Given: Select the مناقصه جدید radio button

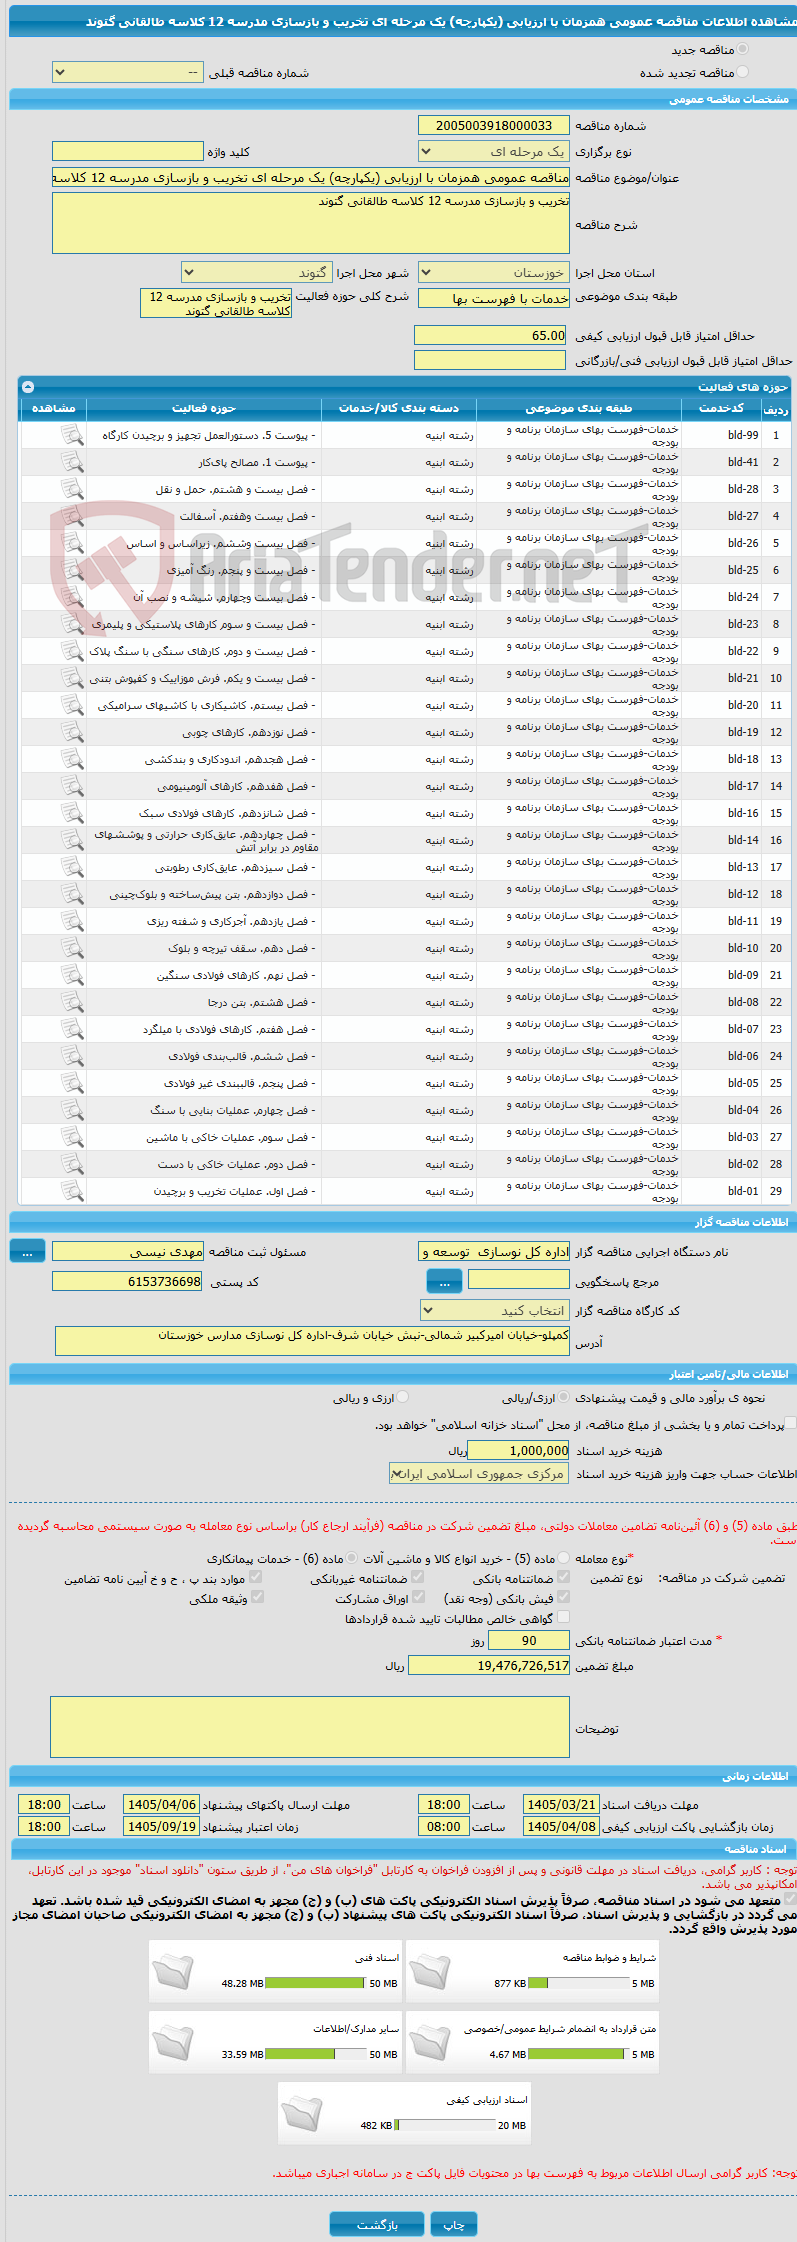Looking at the screenshot, I should click(x=742, y=48).
